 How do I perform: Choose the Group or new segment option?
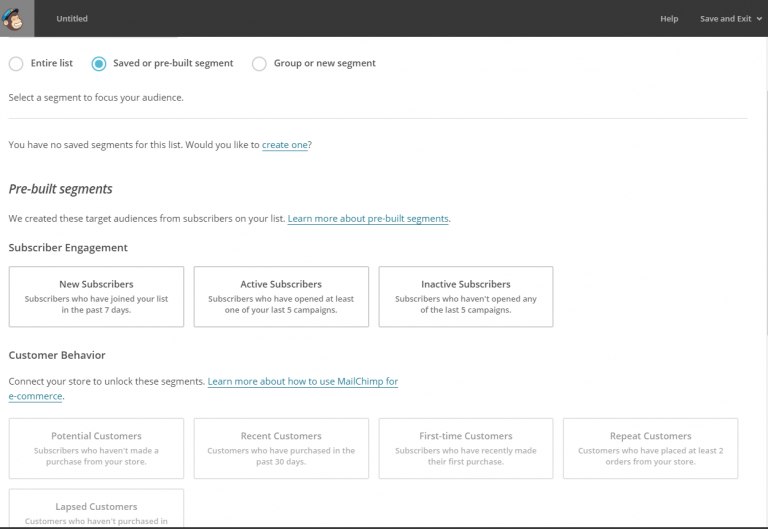tap(259, 63)
